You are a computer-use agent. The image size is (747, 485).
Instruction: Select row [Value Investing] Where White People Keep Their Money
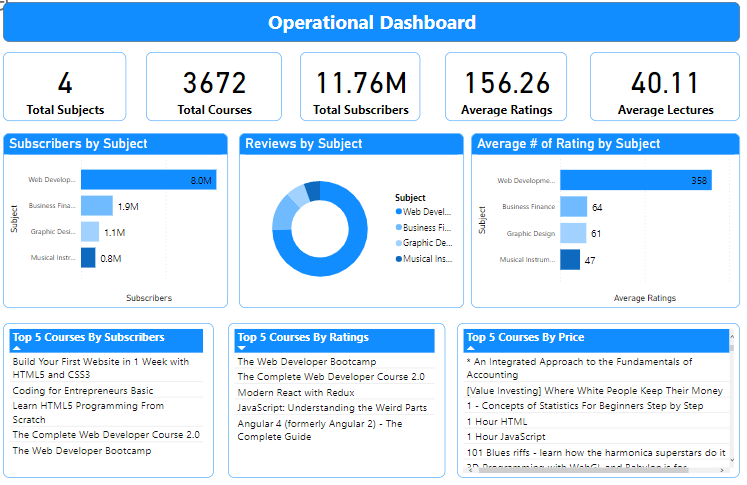point(596,391)
